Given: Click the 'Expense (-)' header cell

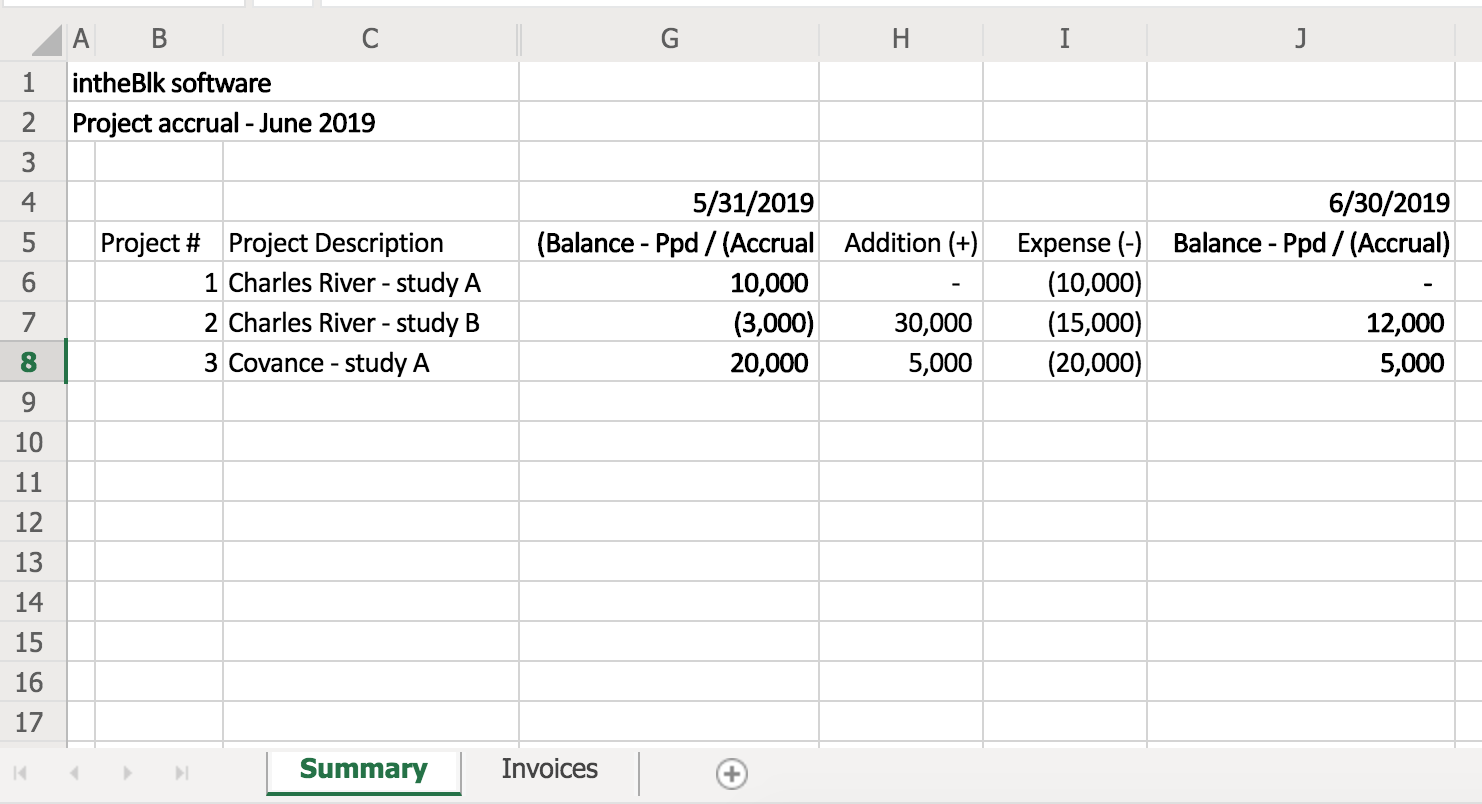Looking at the screenshot, I should (1065, 242).
